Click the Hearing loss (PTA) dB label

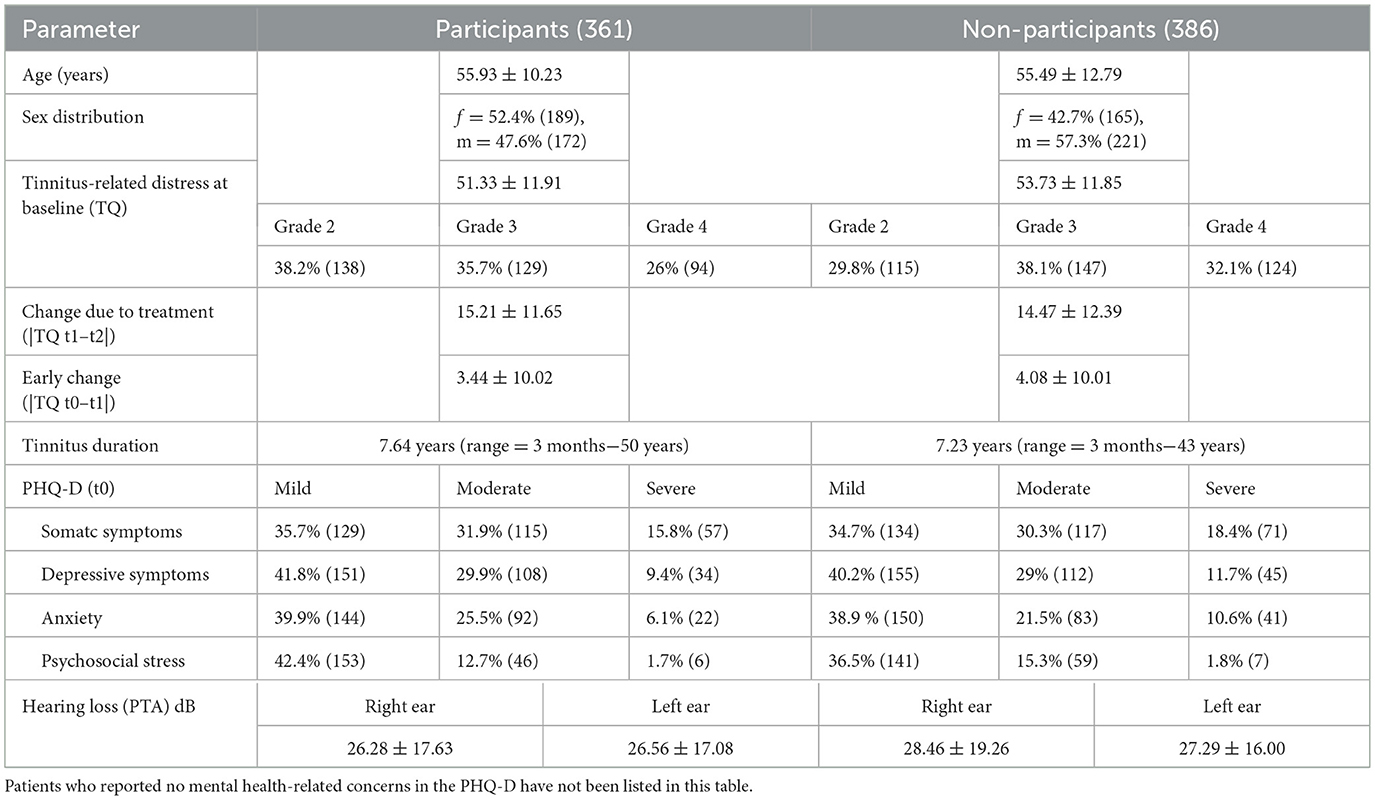110,705
